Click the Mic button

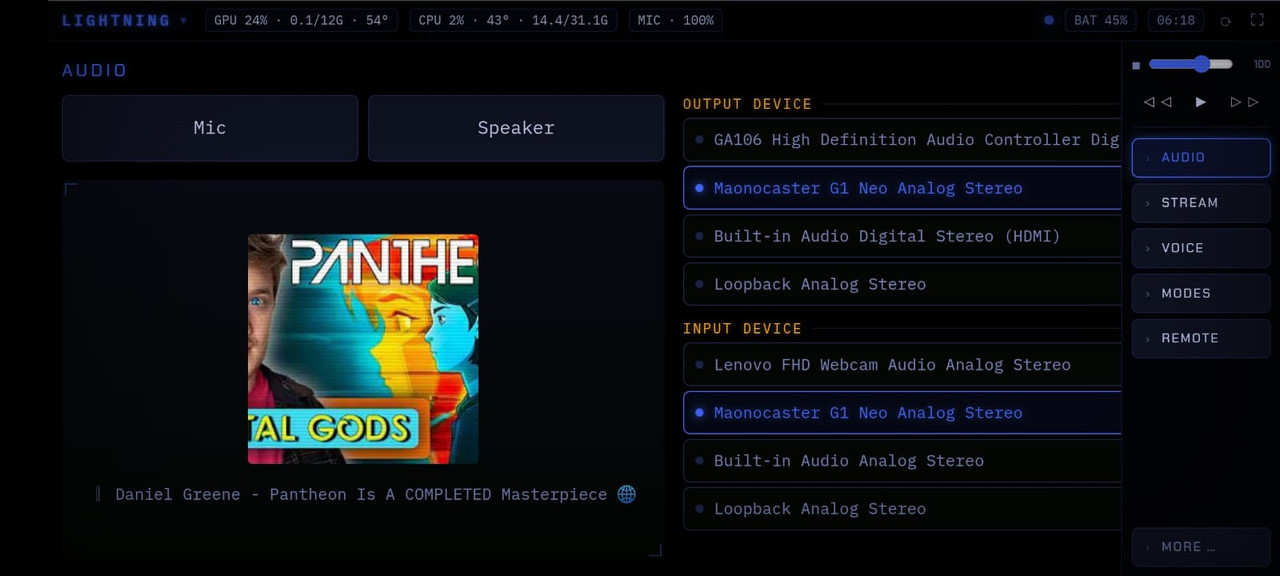(210, 128)
